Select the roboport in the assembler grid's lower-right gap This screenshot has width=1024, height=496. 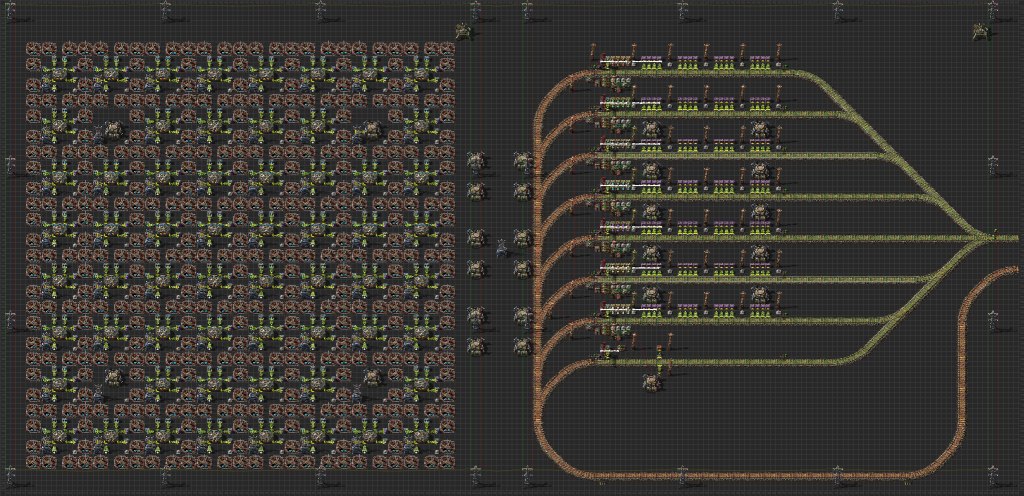coord(371,377)
